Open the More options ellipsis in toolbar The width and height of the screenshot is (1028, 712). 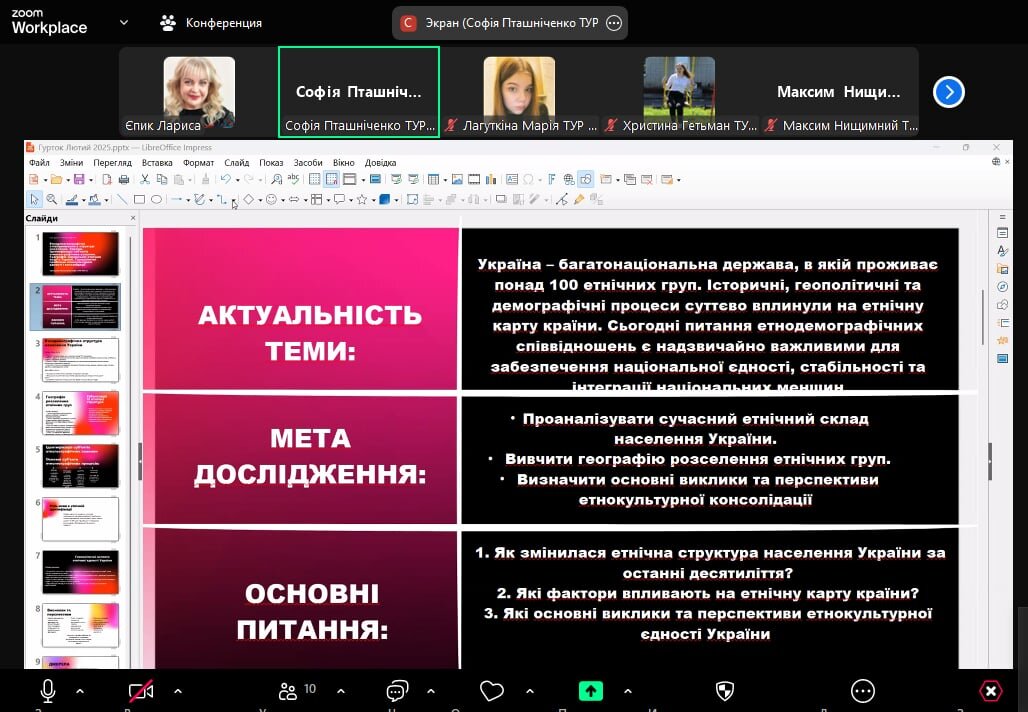(x=862, y=691)
